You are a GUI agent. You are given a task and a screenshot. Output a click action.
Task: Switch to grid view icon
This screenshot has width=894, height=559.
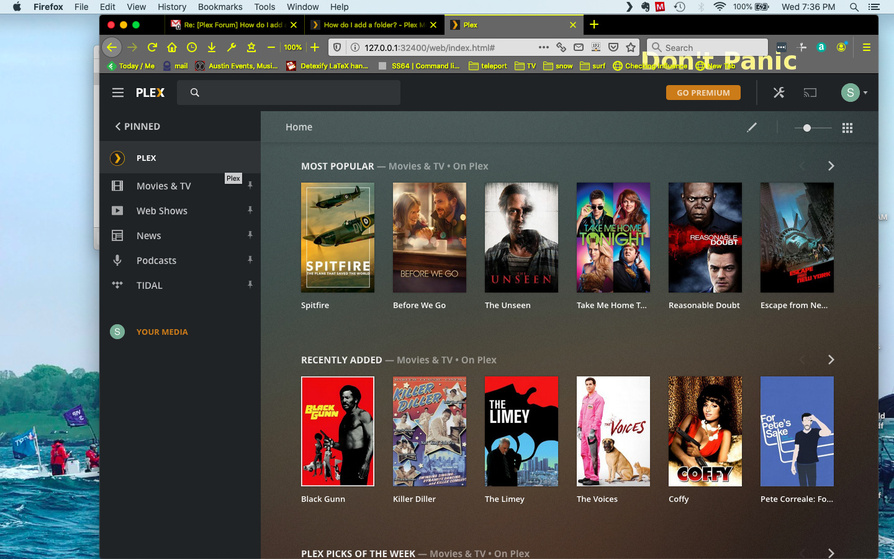(x=847, y=128)
